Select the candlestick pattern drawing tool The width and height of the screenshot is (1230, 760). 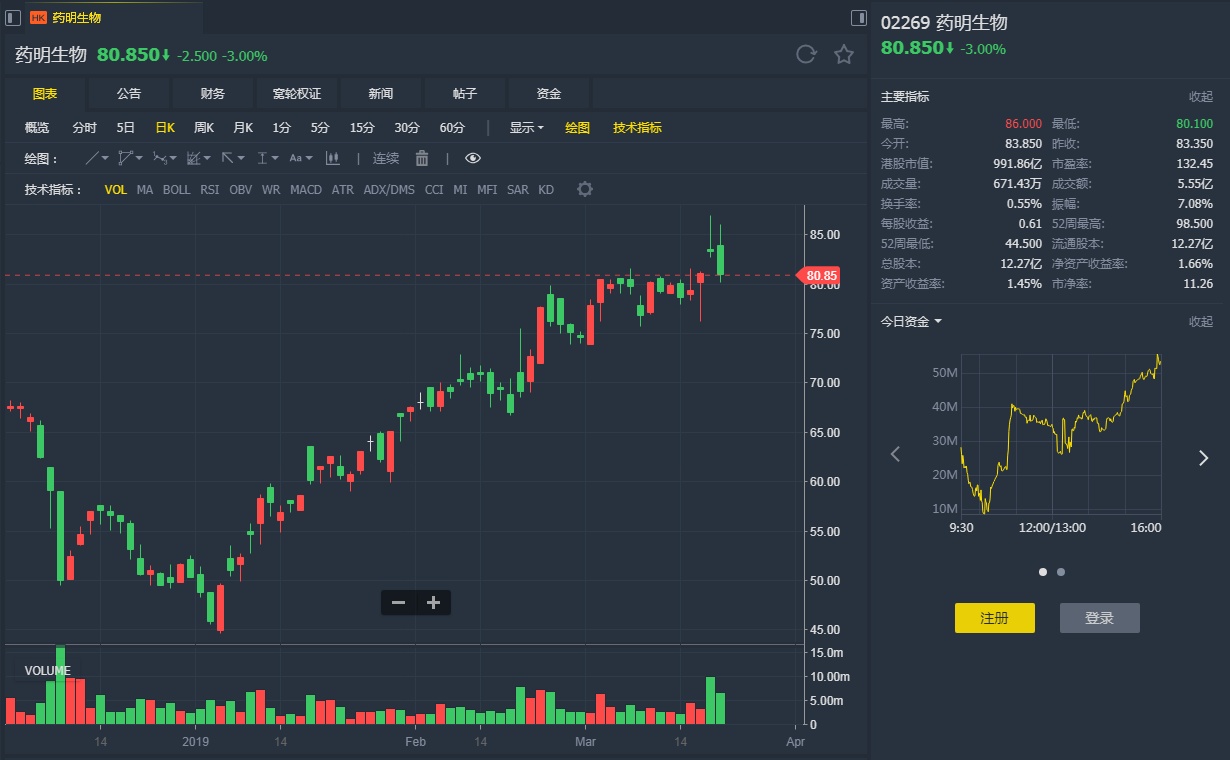tap(333, 158)
